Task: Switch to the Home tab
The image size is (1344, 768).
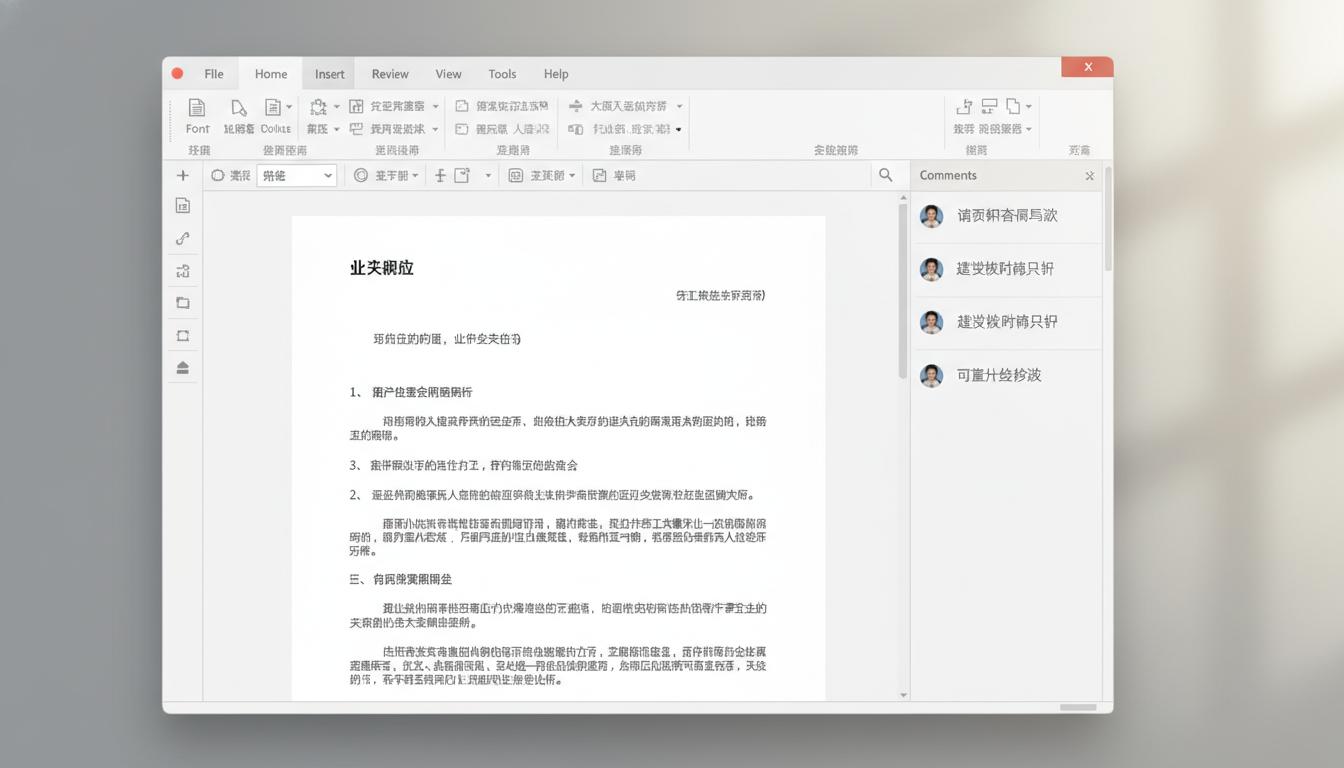Action: (271, 74)
